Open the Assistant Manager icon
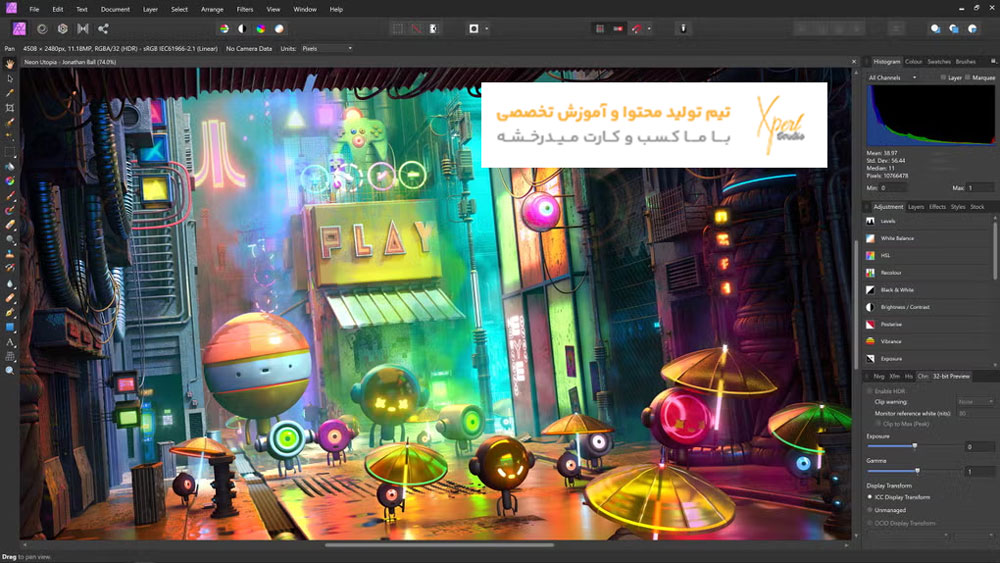Screen dimensions: 1000x563 (x=683, y=29)
